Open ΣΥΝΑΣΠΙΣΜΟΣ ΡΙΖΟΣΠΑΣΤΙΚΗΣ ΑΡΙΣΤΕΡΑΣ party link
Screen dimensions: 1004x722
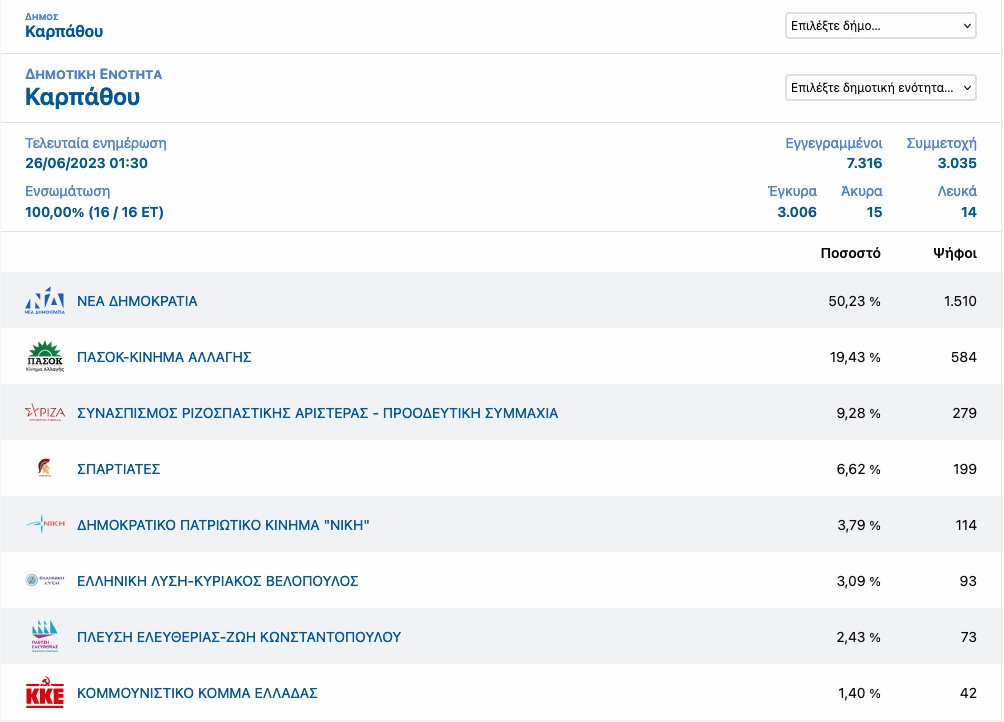click(318, 413)
